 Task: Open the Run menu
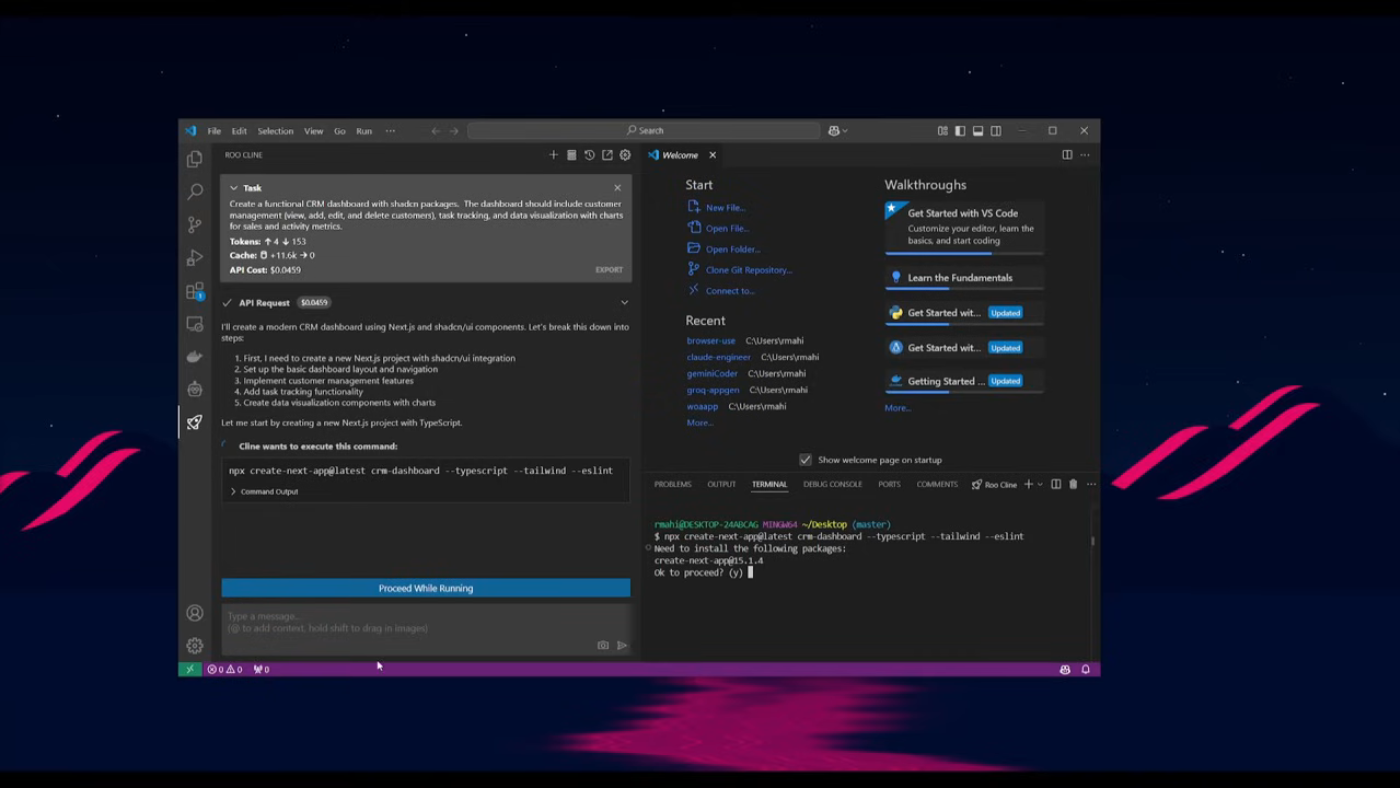click(364, 131)
